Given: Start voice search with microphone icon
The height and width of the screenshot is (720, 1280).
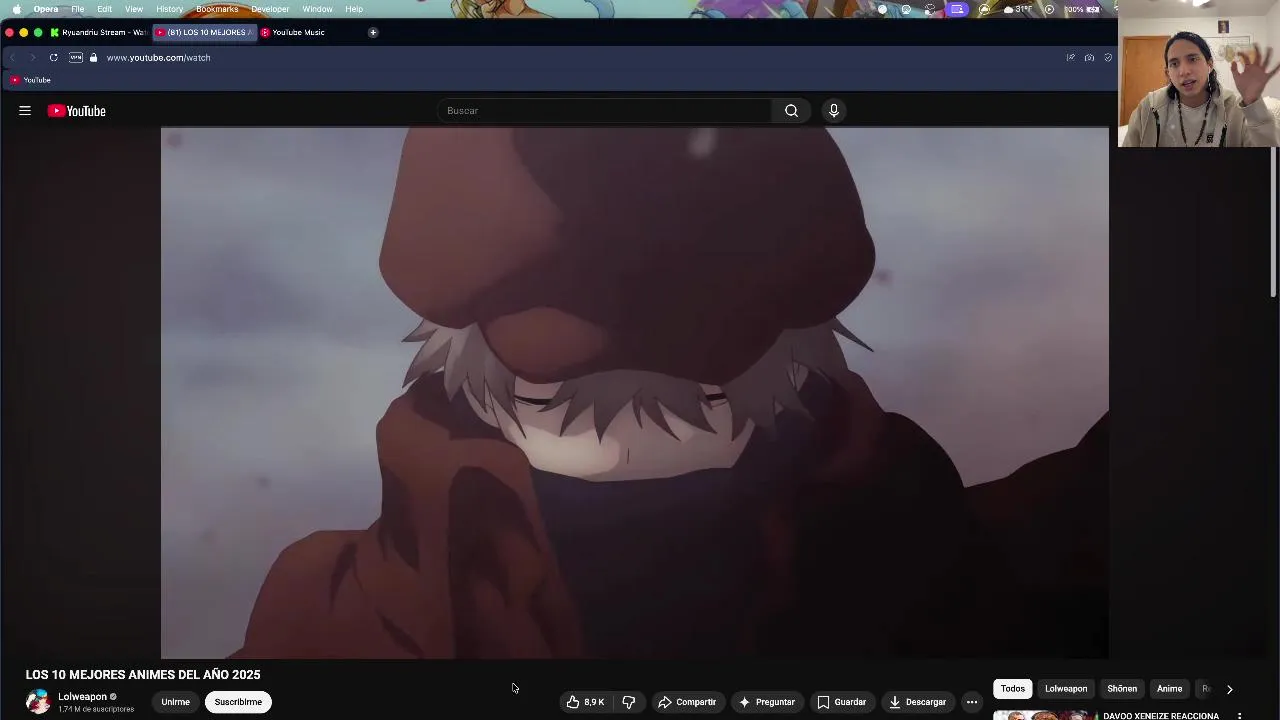Looking at the screenshot, I should coord(834,111).
